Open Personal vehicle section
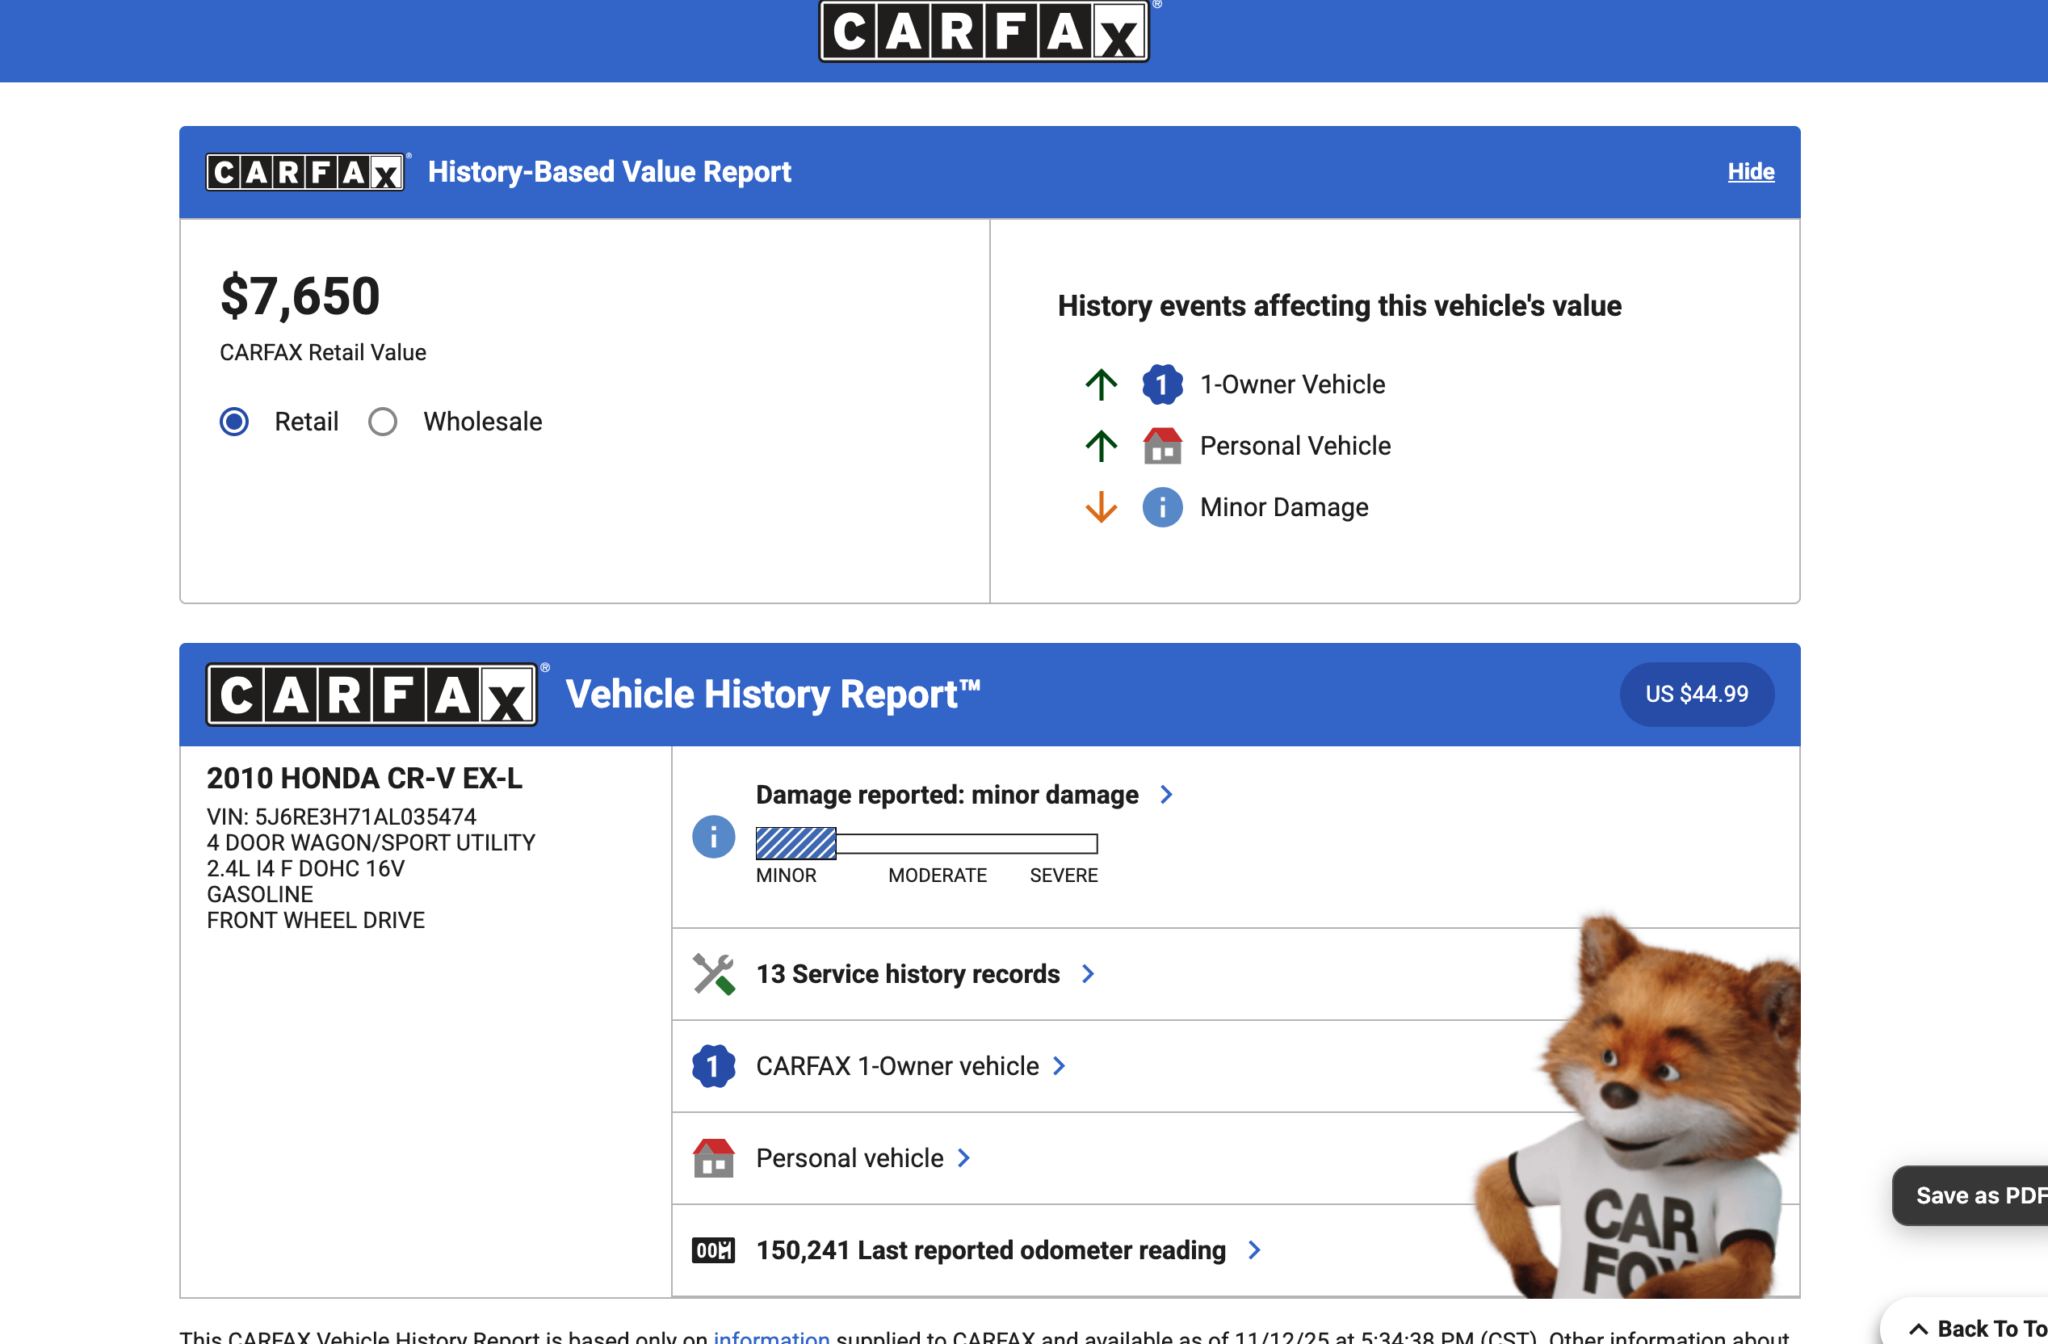The width and height of the screenshot is (2048, 1344). click(849, 1158)
